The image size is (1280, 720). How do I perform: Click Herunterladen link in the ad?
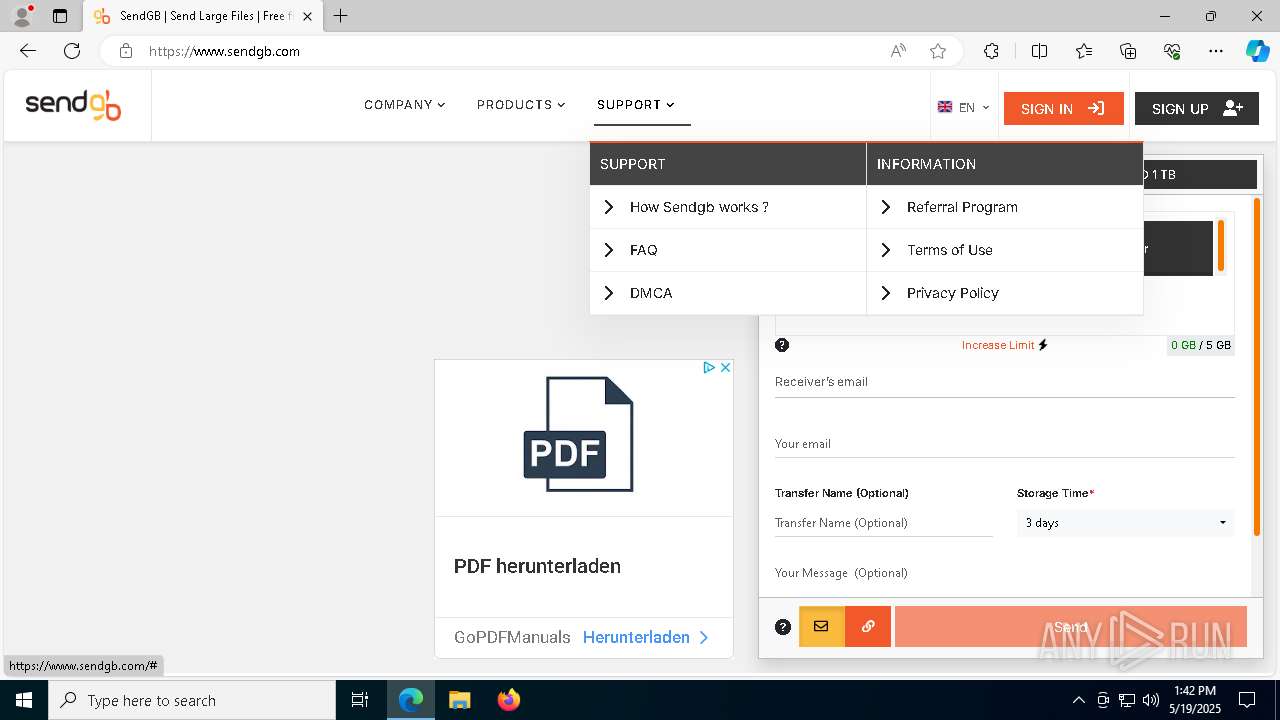(x=645, y=637)
